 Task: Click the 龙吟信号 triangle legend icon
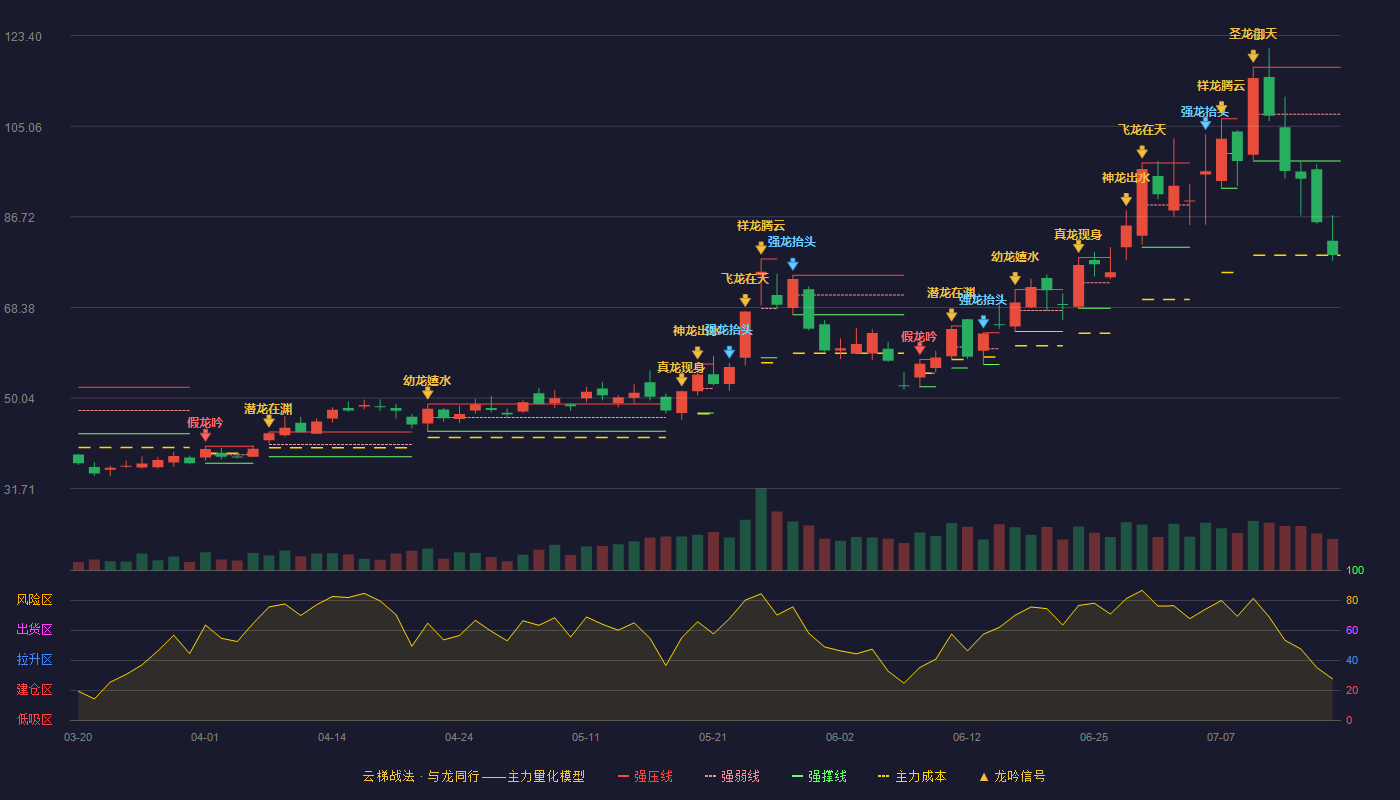(983, 777)
